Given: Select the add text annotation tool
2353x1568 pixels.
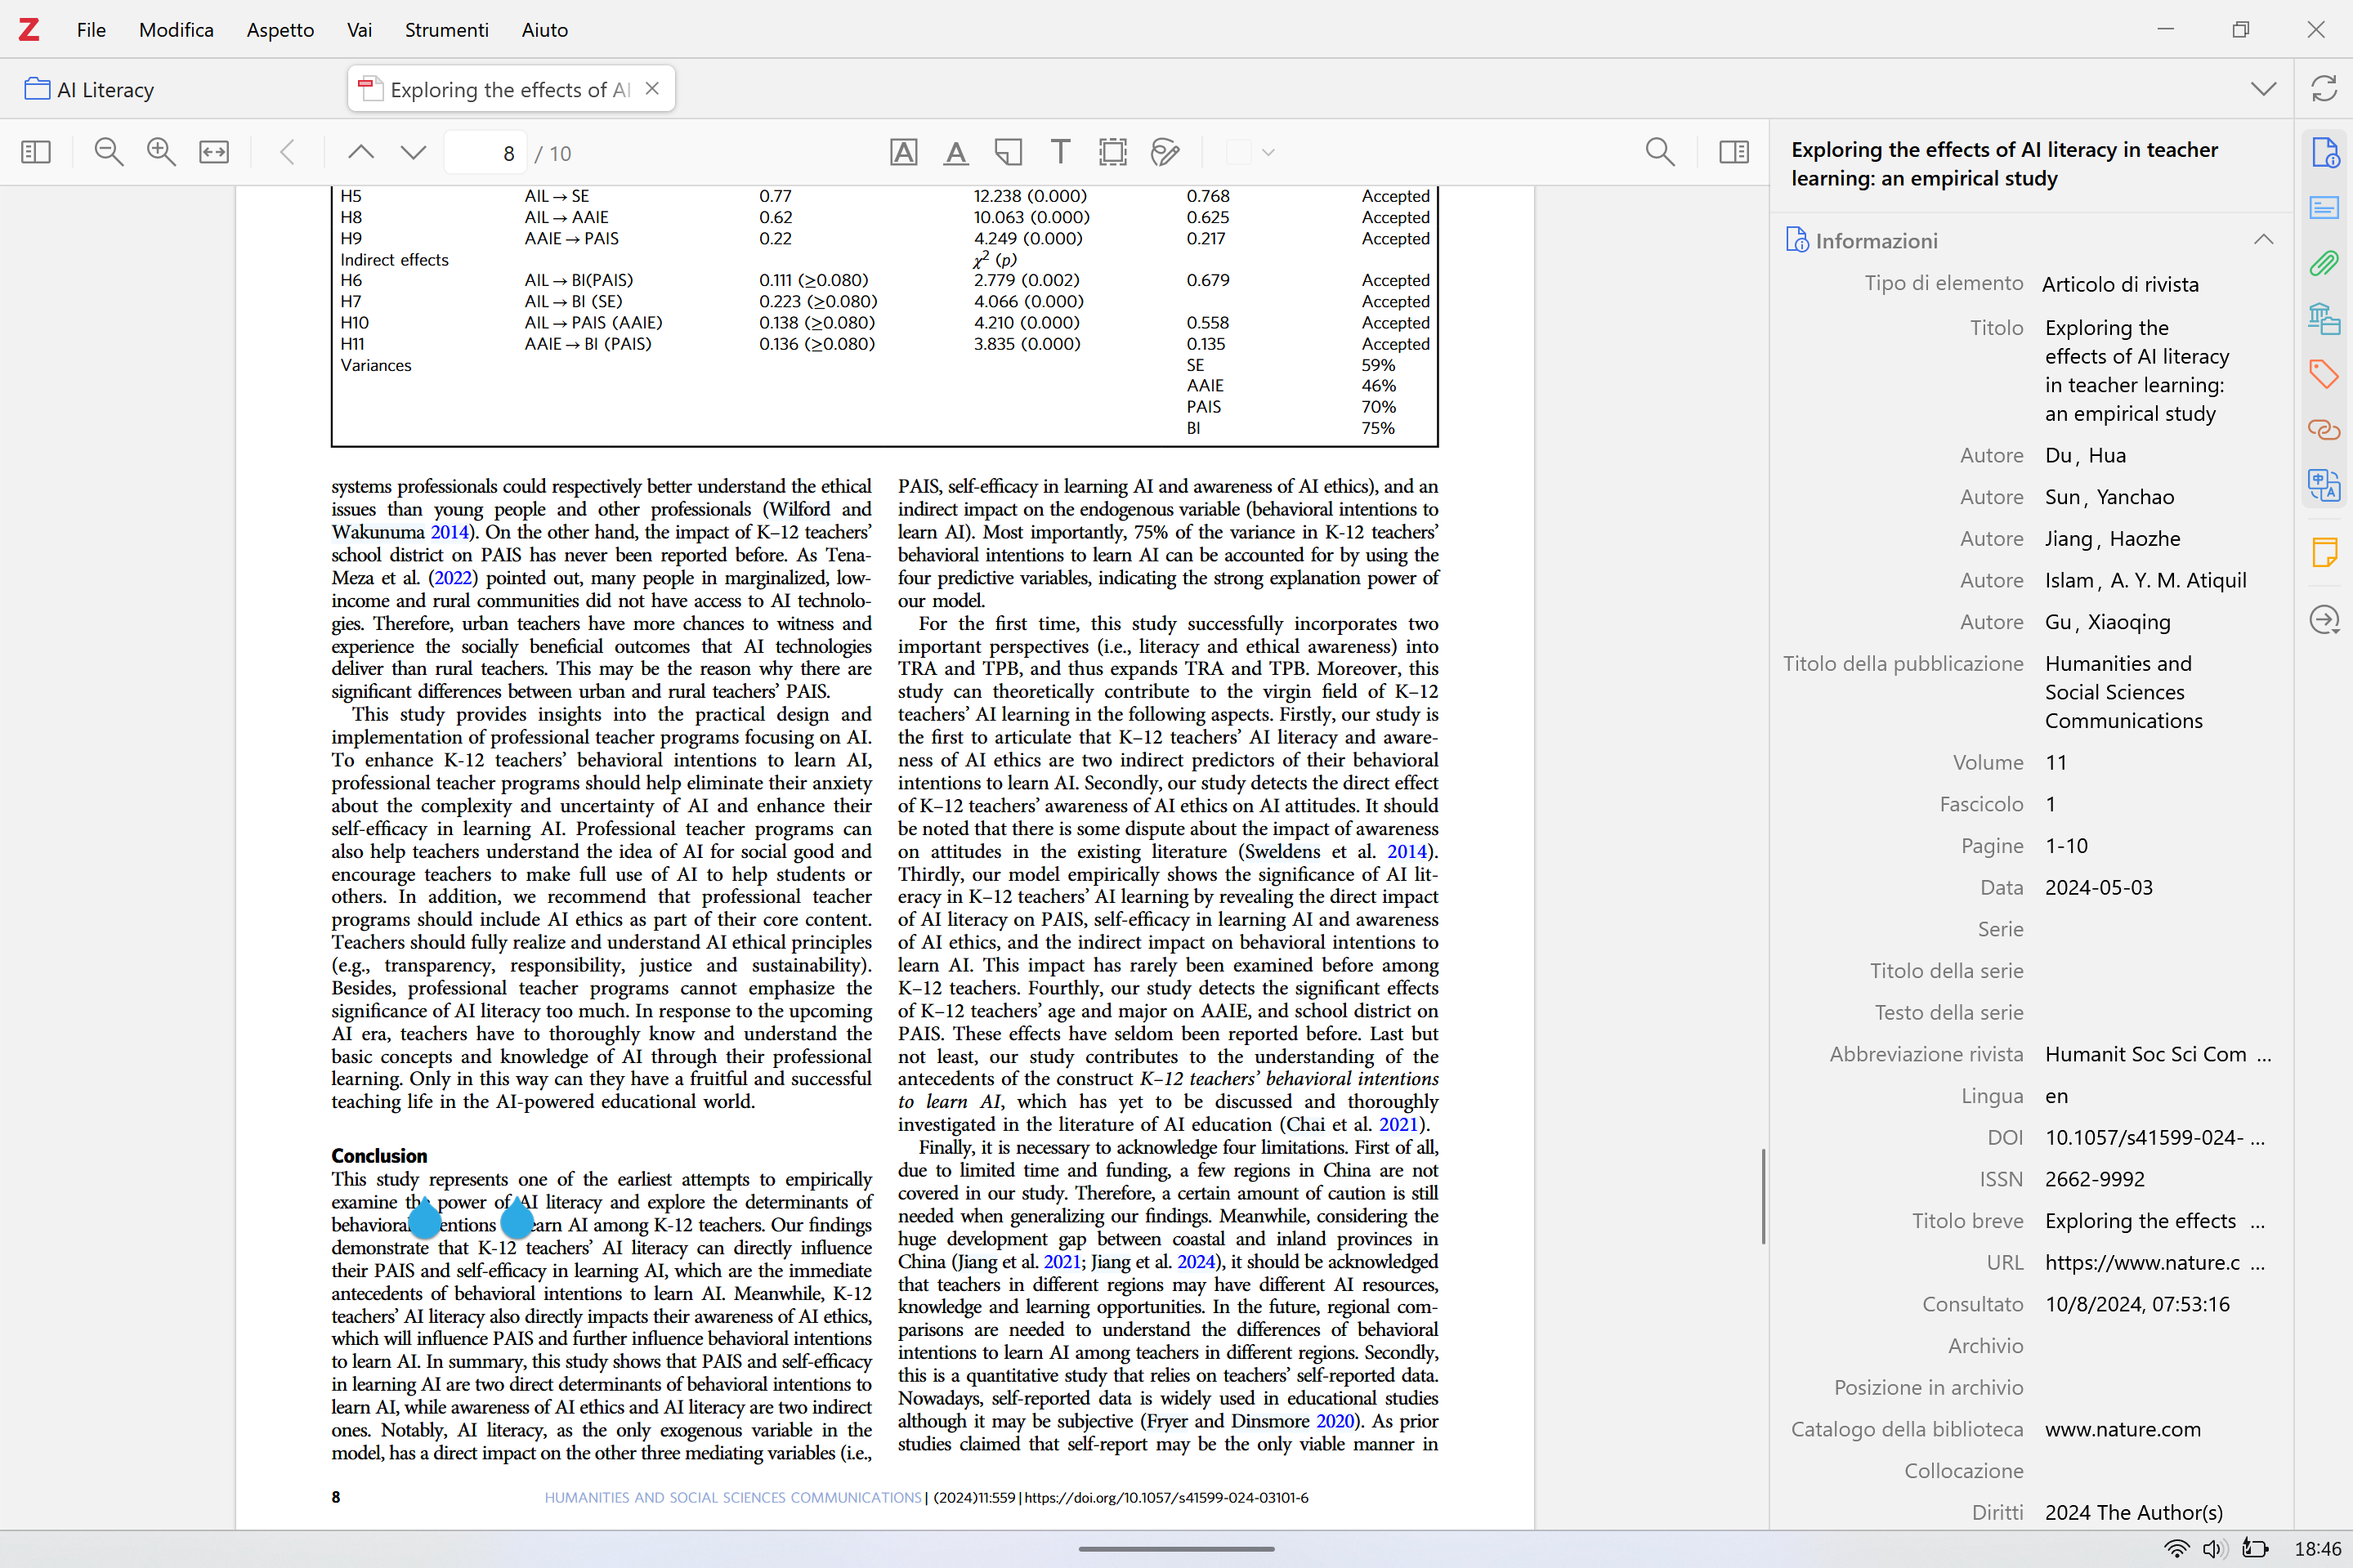Looking at the screenshot, I should pos(1060,153).
